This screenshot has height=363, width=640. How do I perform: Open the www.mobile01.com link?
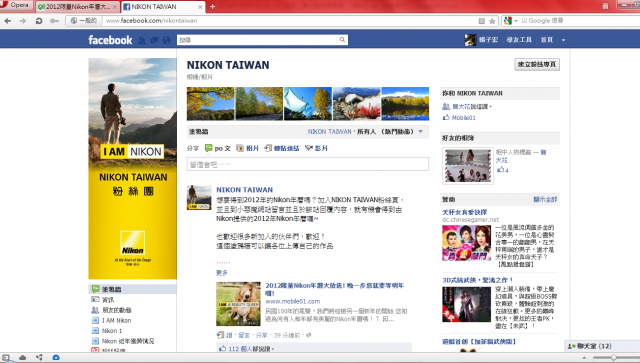pos(293,301)
